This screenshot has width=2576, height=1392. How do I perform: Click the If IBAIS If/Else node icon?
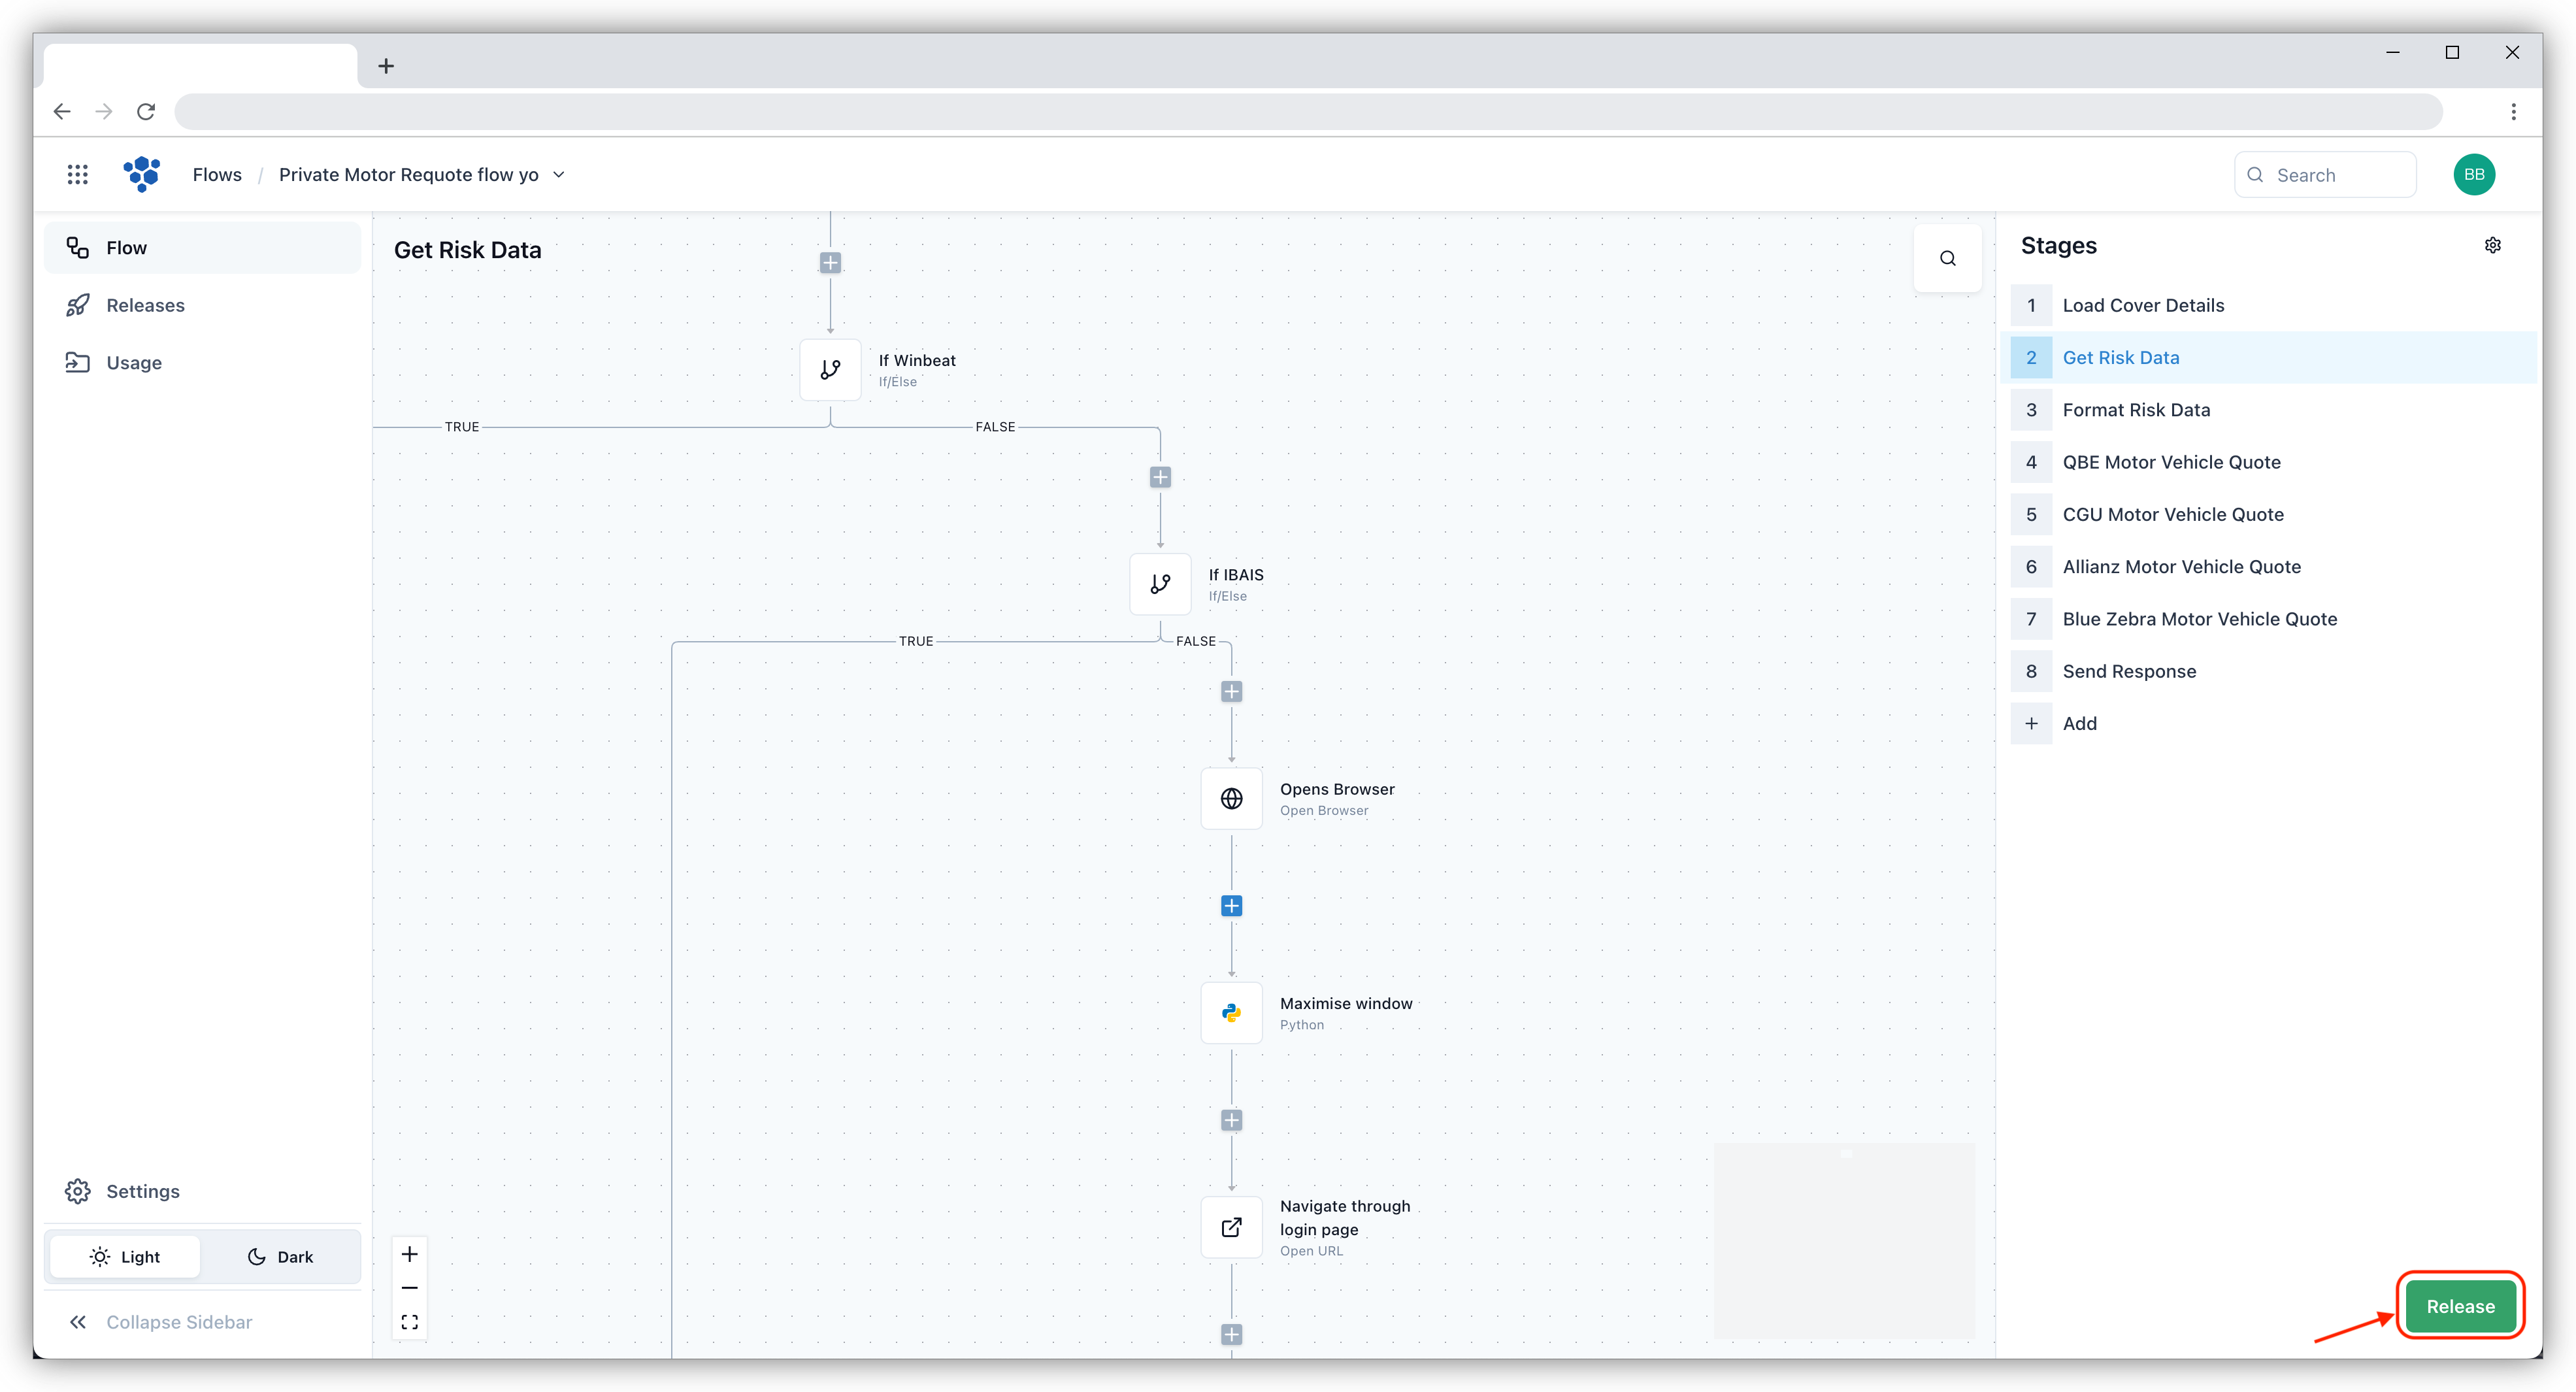pyautogui.click(x=1160, y=584)
